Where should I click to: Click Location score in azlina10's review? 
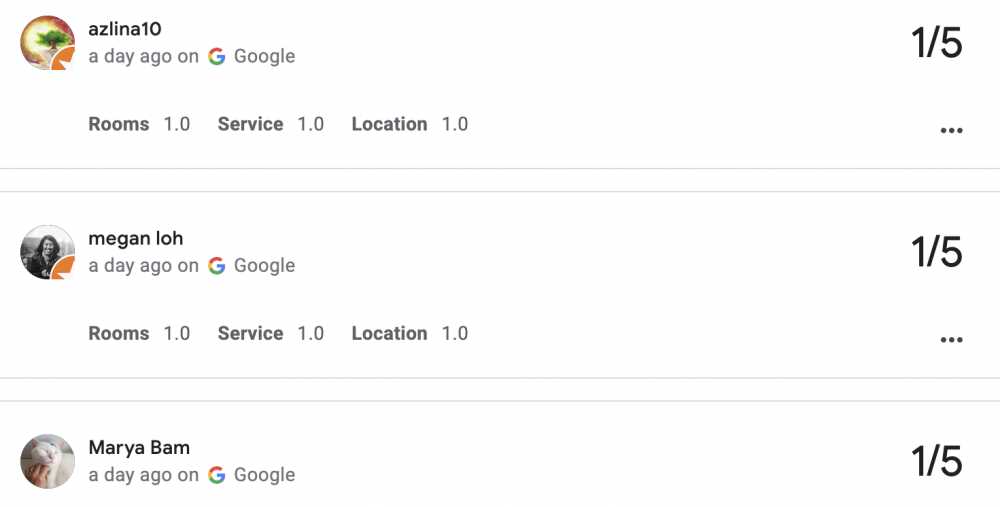[x=410, y=124]
